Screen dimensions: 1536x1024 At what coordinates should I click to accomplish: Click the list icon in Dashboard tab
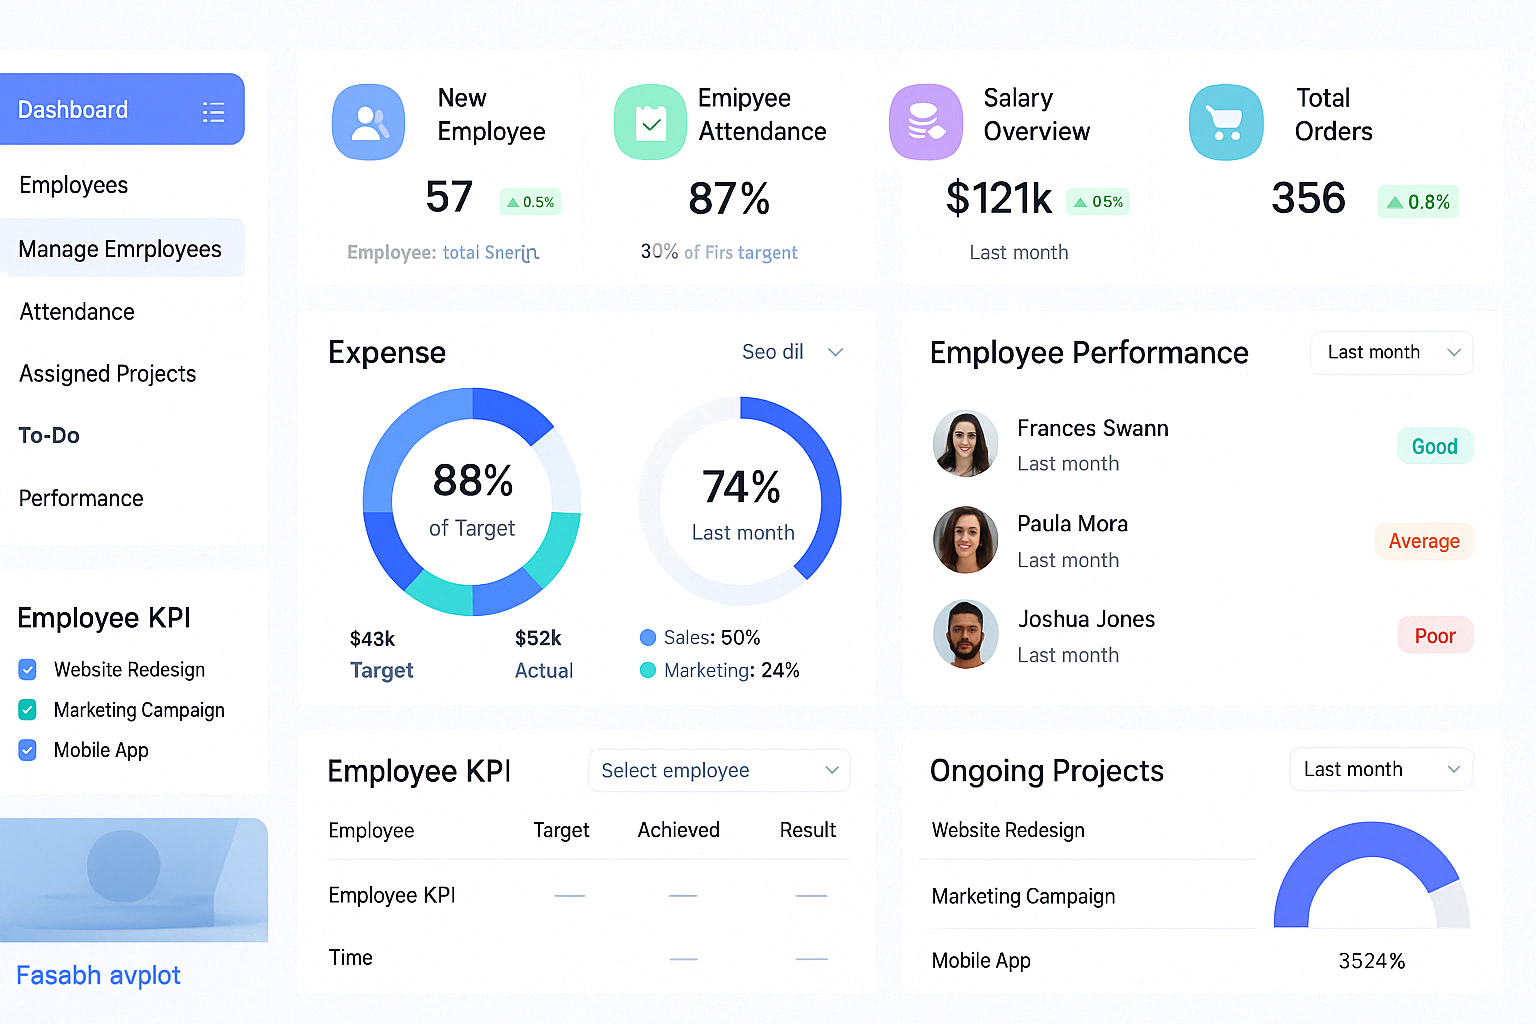213,111
